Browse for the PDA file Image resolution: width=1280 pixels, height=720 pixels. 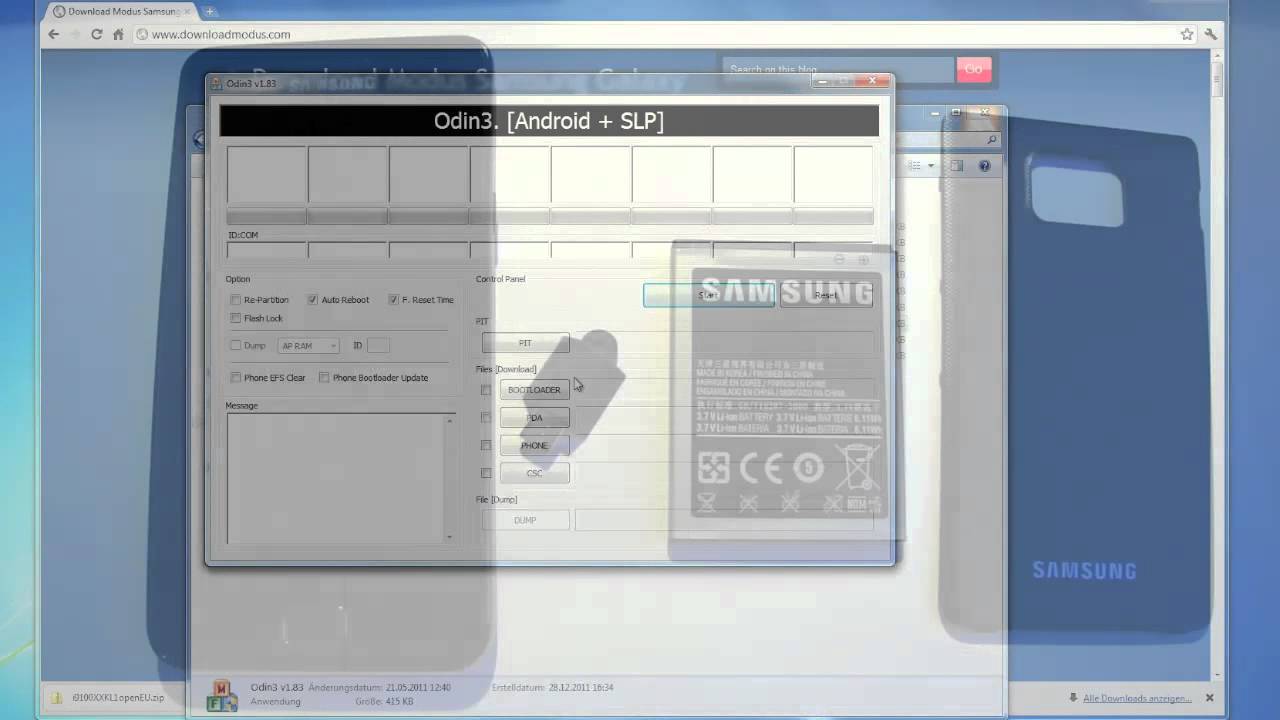click(x=534, y=418)
